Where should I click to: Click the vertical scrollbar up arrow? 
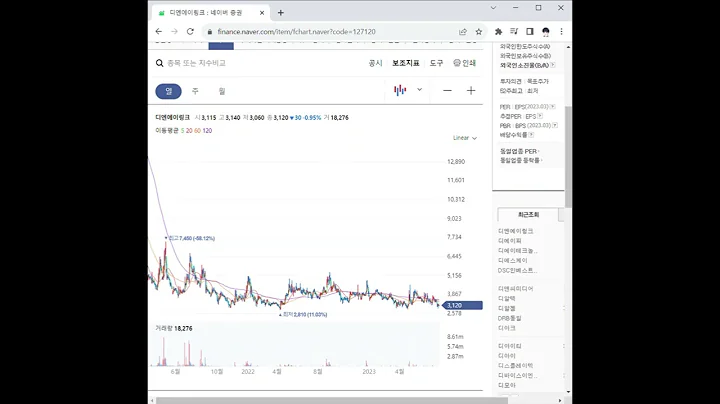pos(568,47)
